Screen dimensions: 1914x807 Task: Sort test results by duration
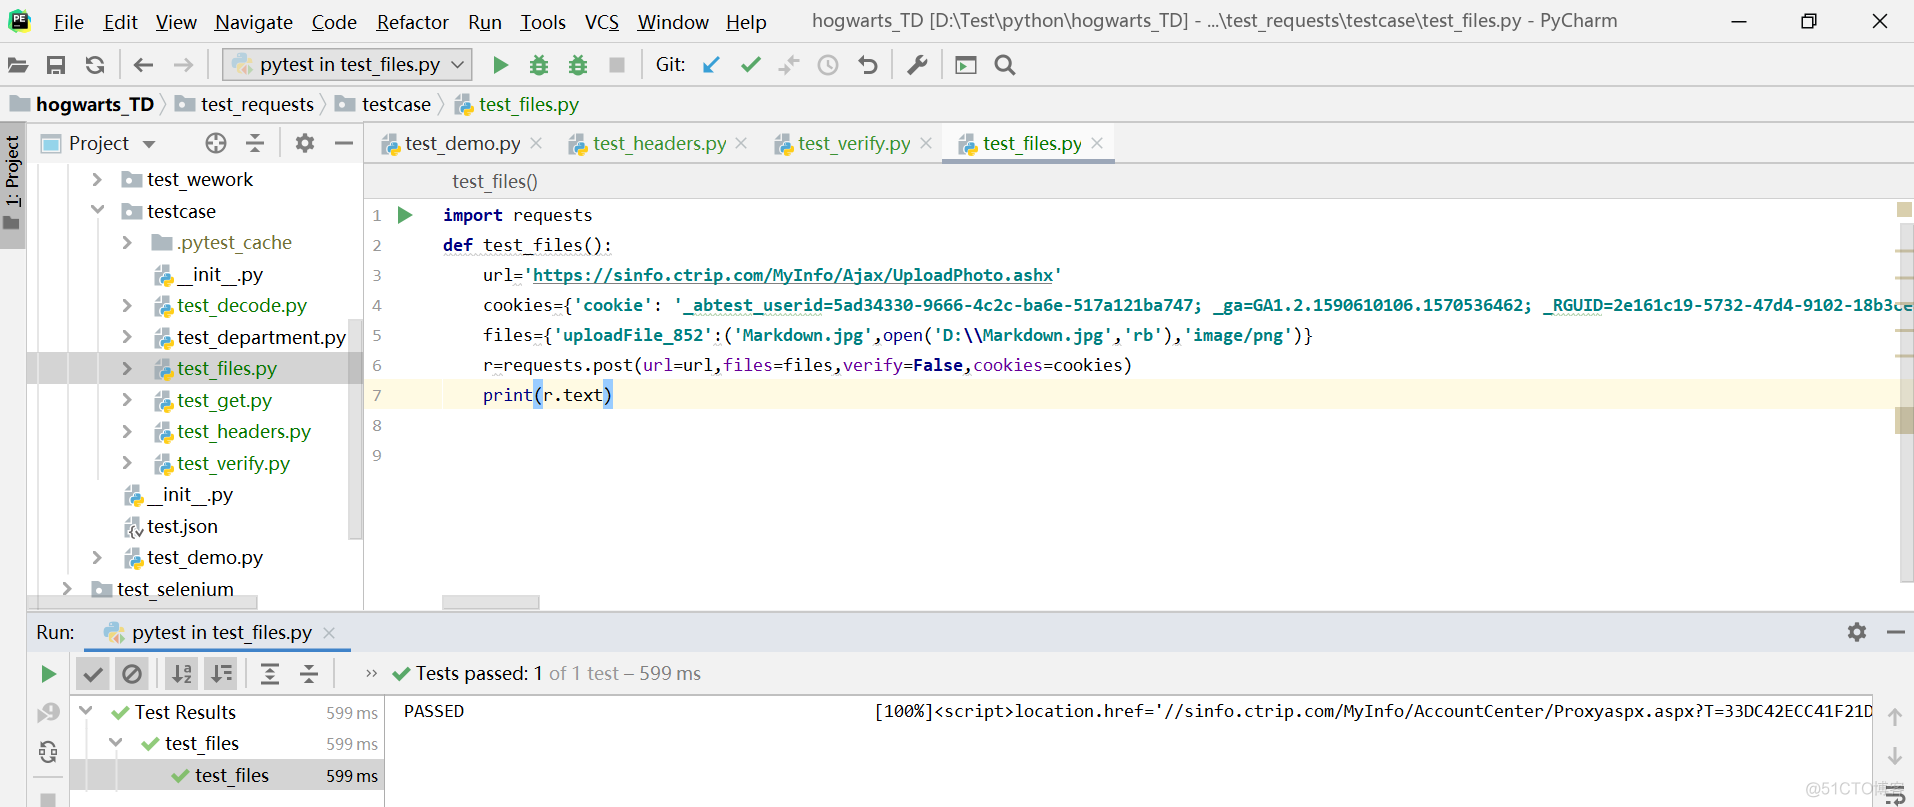221,674
